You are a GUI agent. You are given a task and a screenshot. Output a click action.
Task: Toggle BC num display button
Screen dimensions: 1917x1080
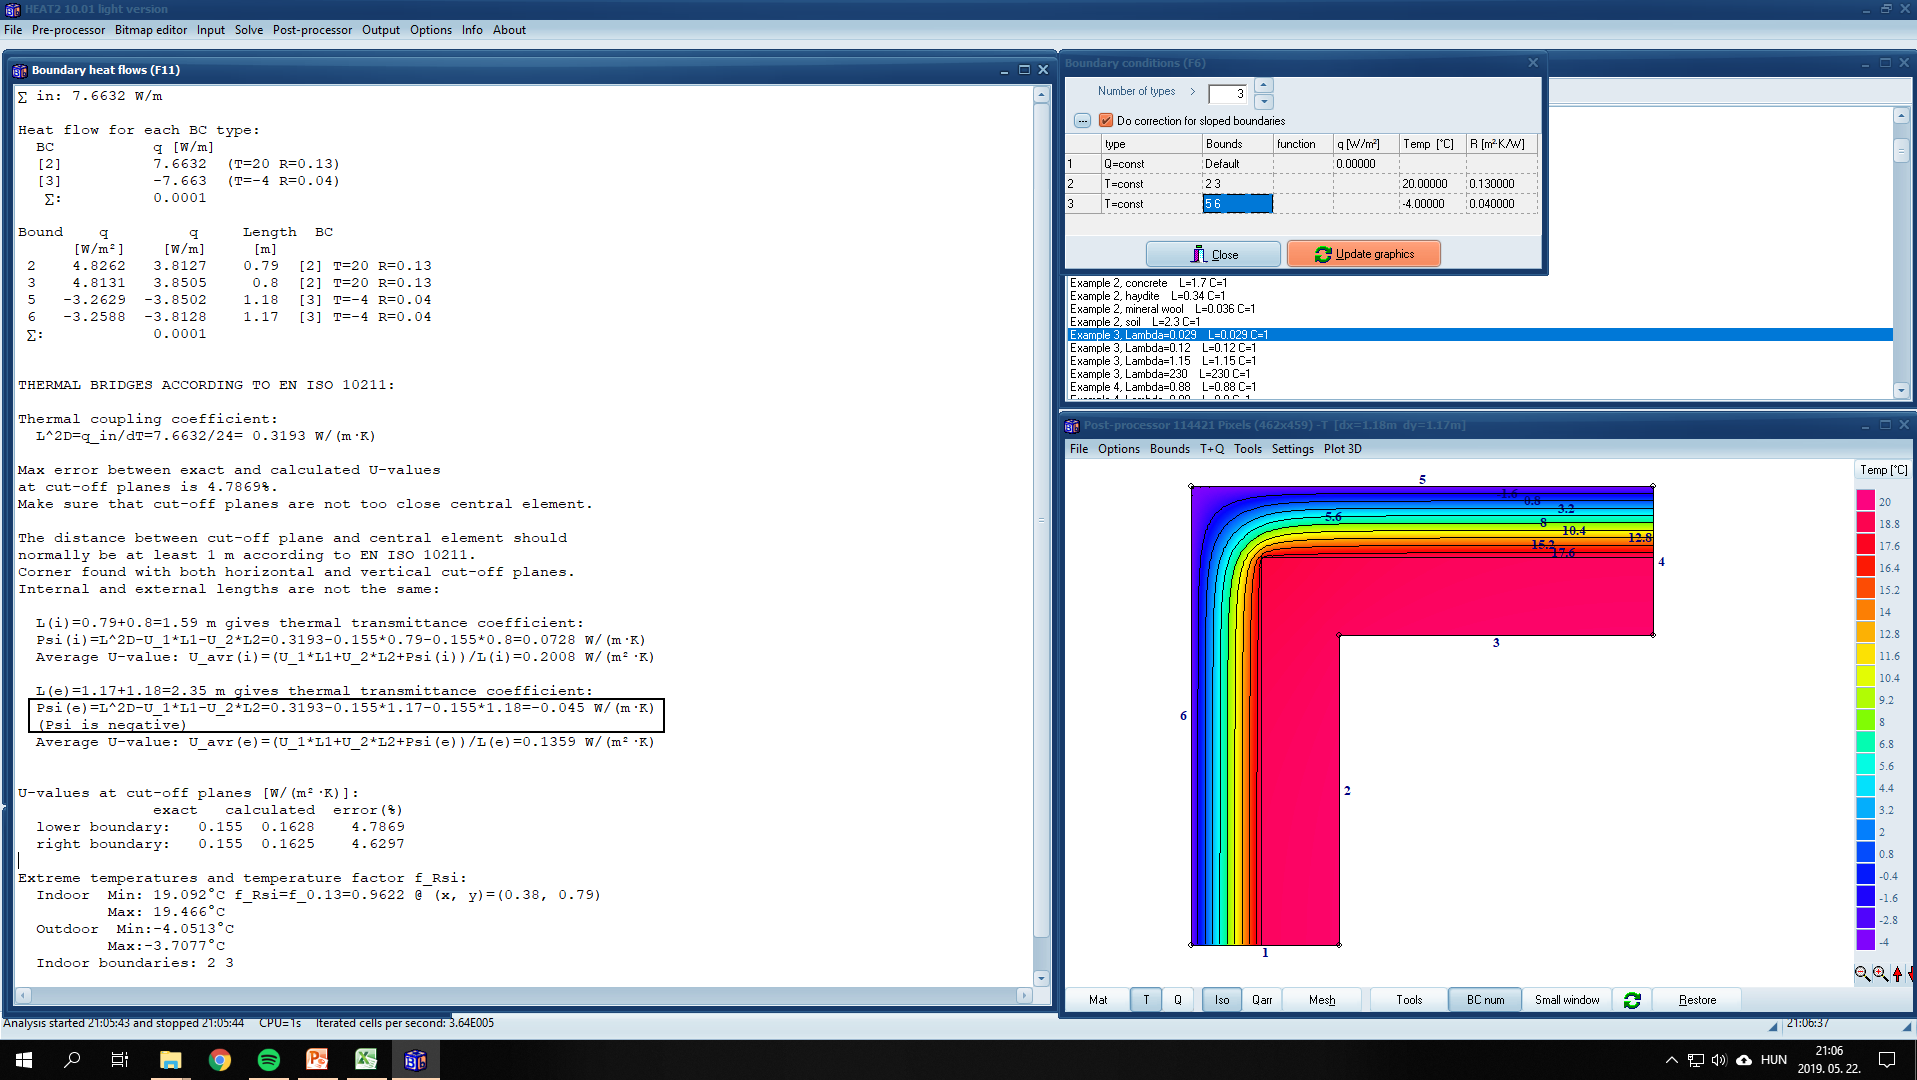point(1485,1000)
